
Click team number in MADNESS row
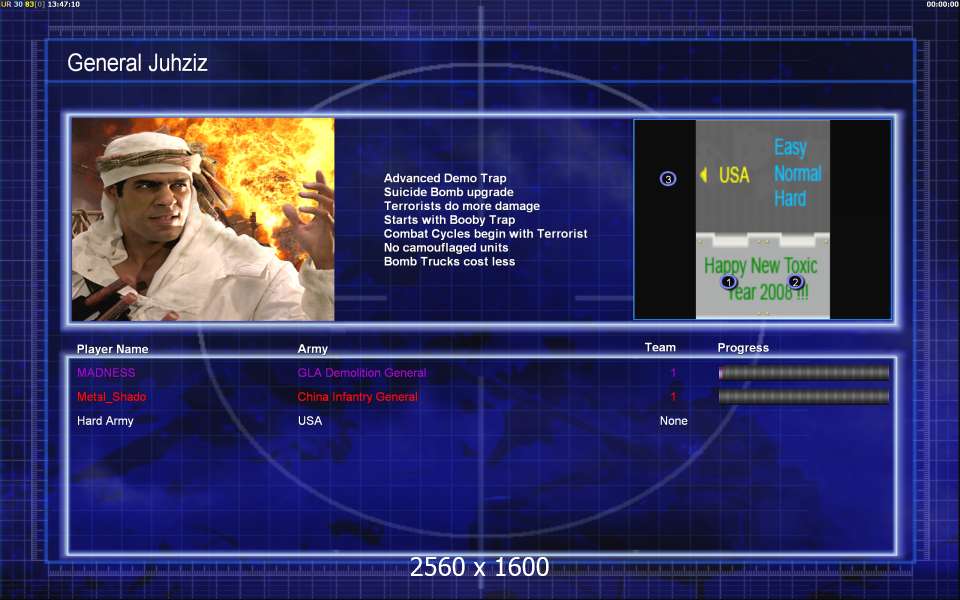coord(673,372)
